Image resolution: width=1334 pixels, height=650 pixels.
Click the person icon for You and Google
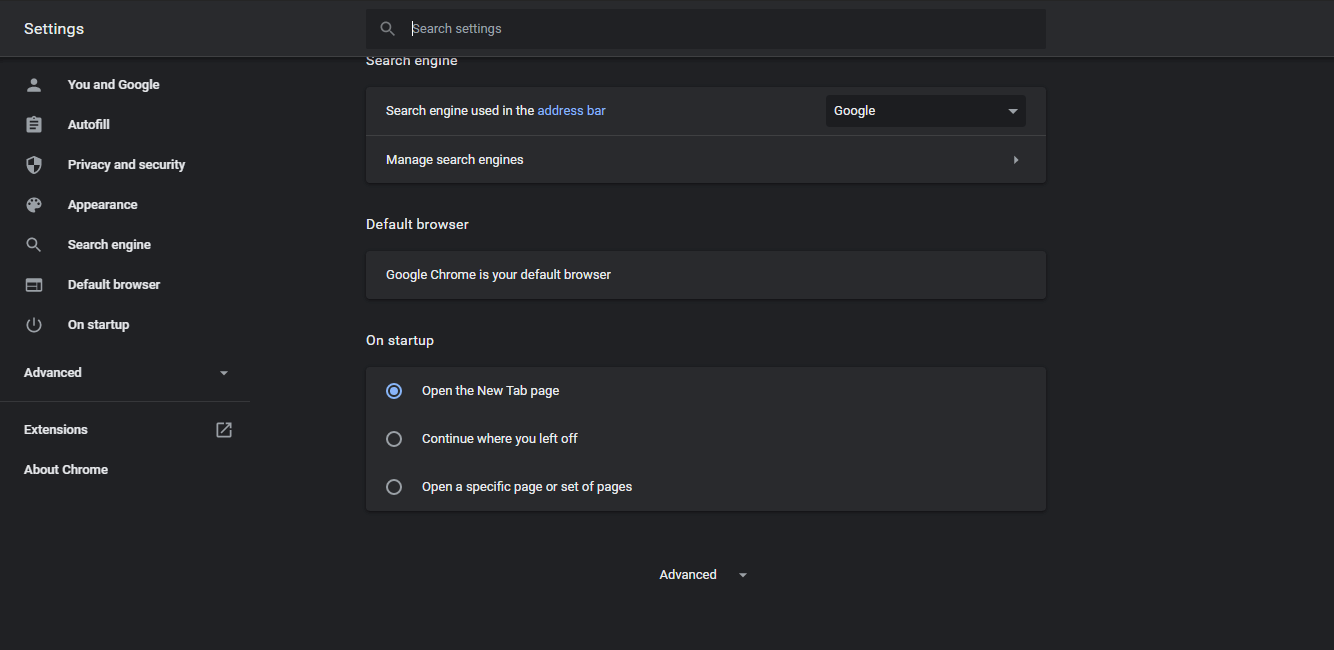click(34, 85)
